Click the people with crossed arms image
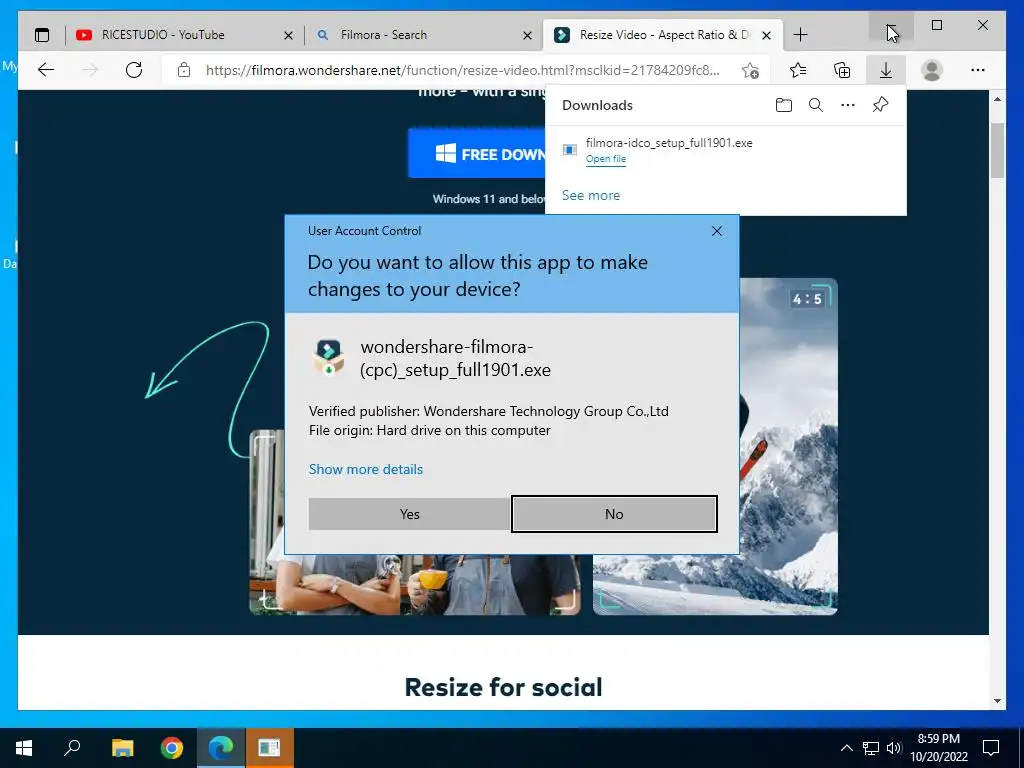Image resolution: width=1024 pixels, height=768 pixels. (415, 584)
